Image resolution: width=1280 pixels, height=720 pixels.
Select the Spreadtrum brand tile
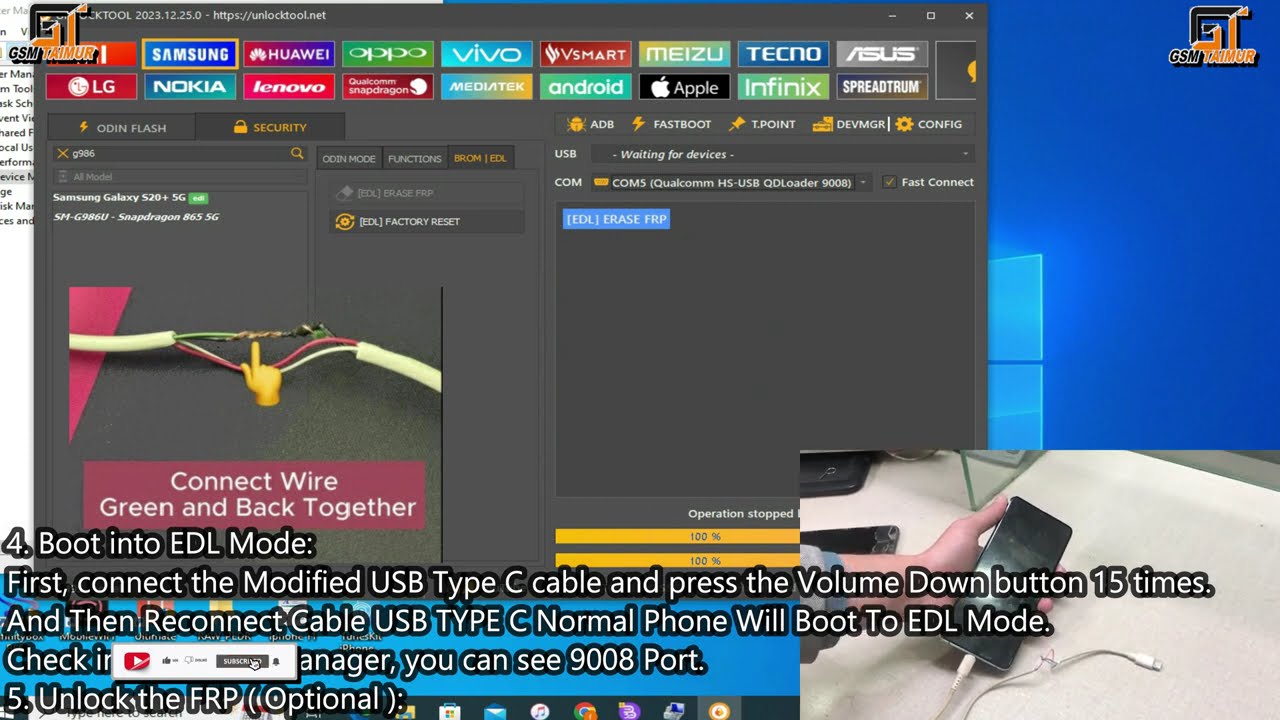(882, 87)
